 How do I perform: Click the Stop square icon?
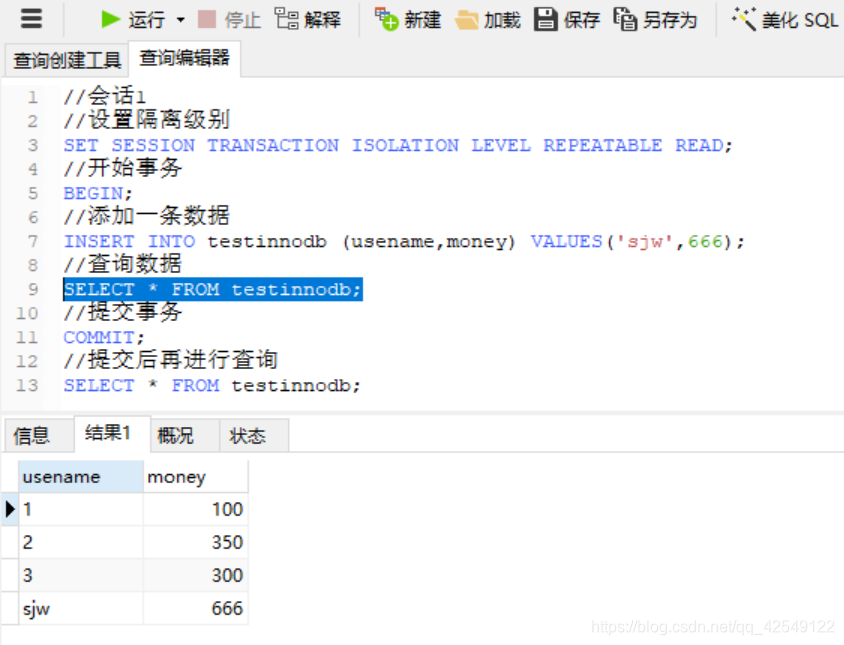[x=207, y=20]
